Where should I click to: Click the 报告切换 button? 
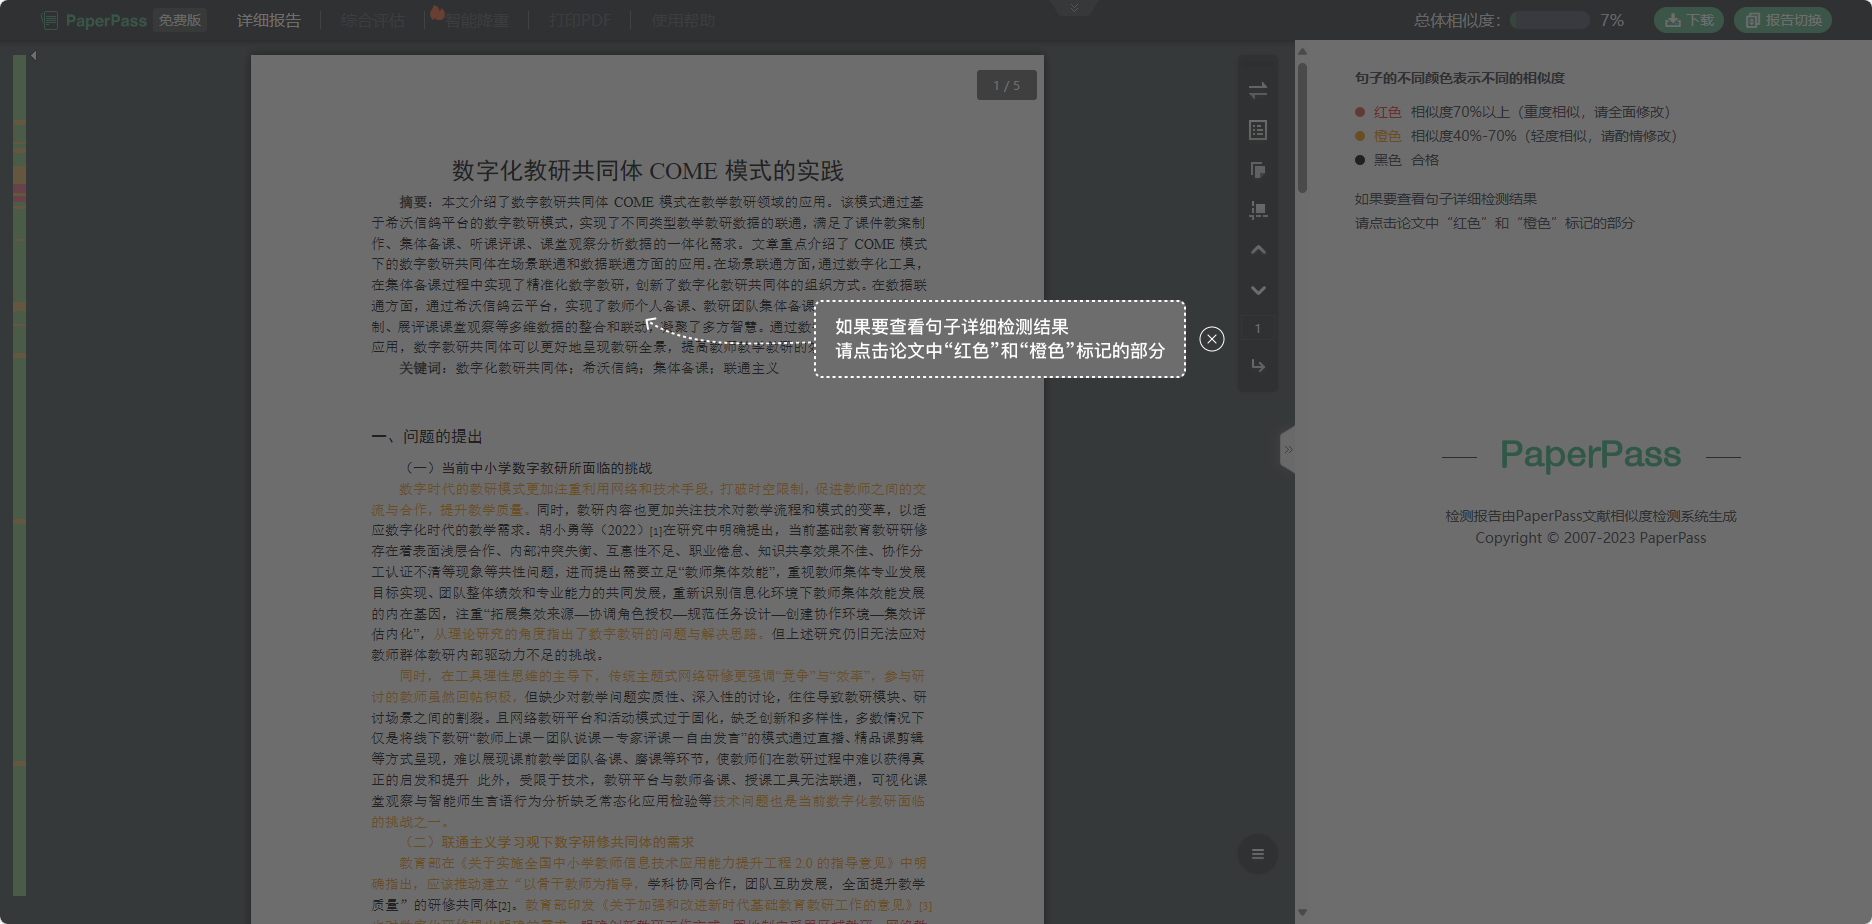[1783, 20]
